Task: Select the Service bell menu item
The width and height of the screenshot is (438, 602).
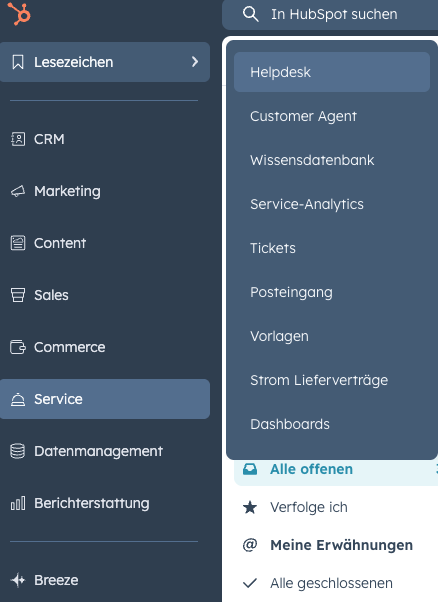Action: point(105,399)
